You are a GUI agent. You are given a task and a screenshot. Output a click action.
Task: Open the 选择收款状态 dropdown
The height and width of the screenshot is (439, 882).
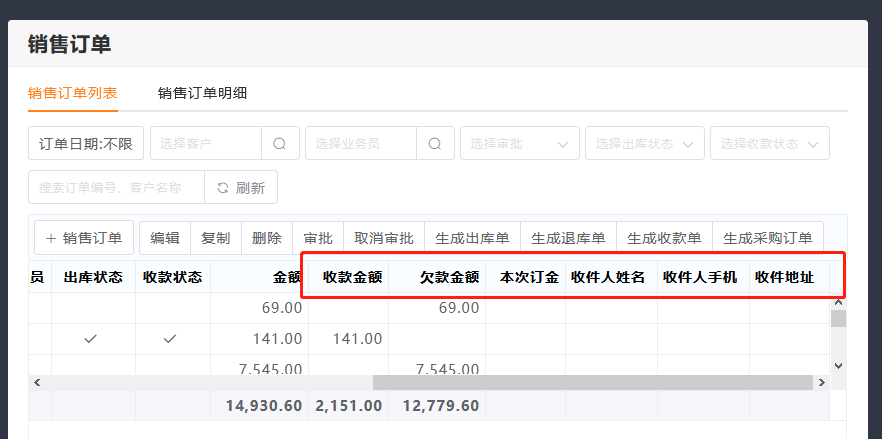[x=769, y=143]
